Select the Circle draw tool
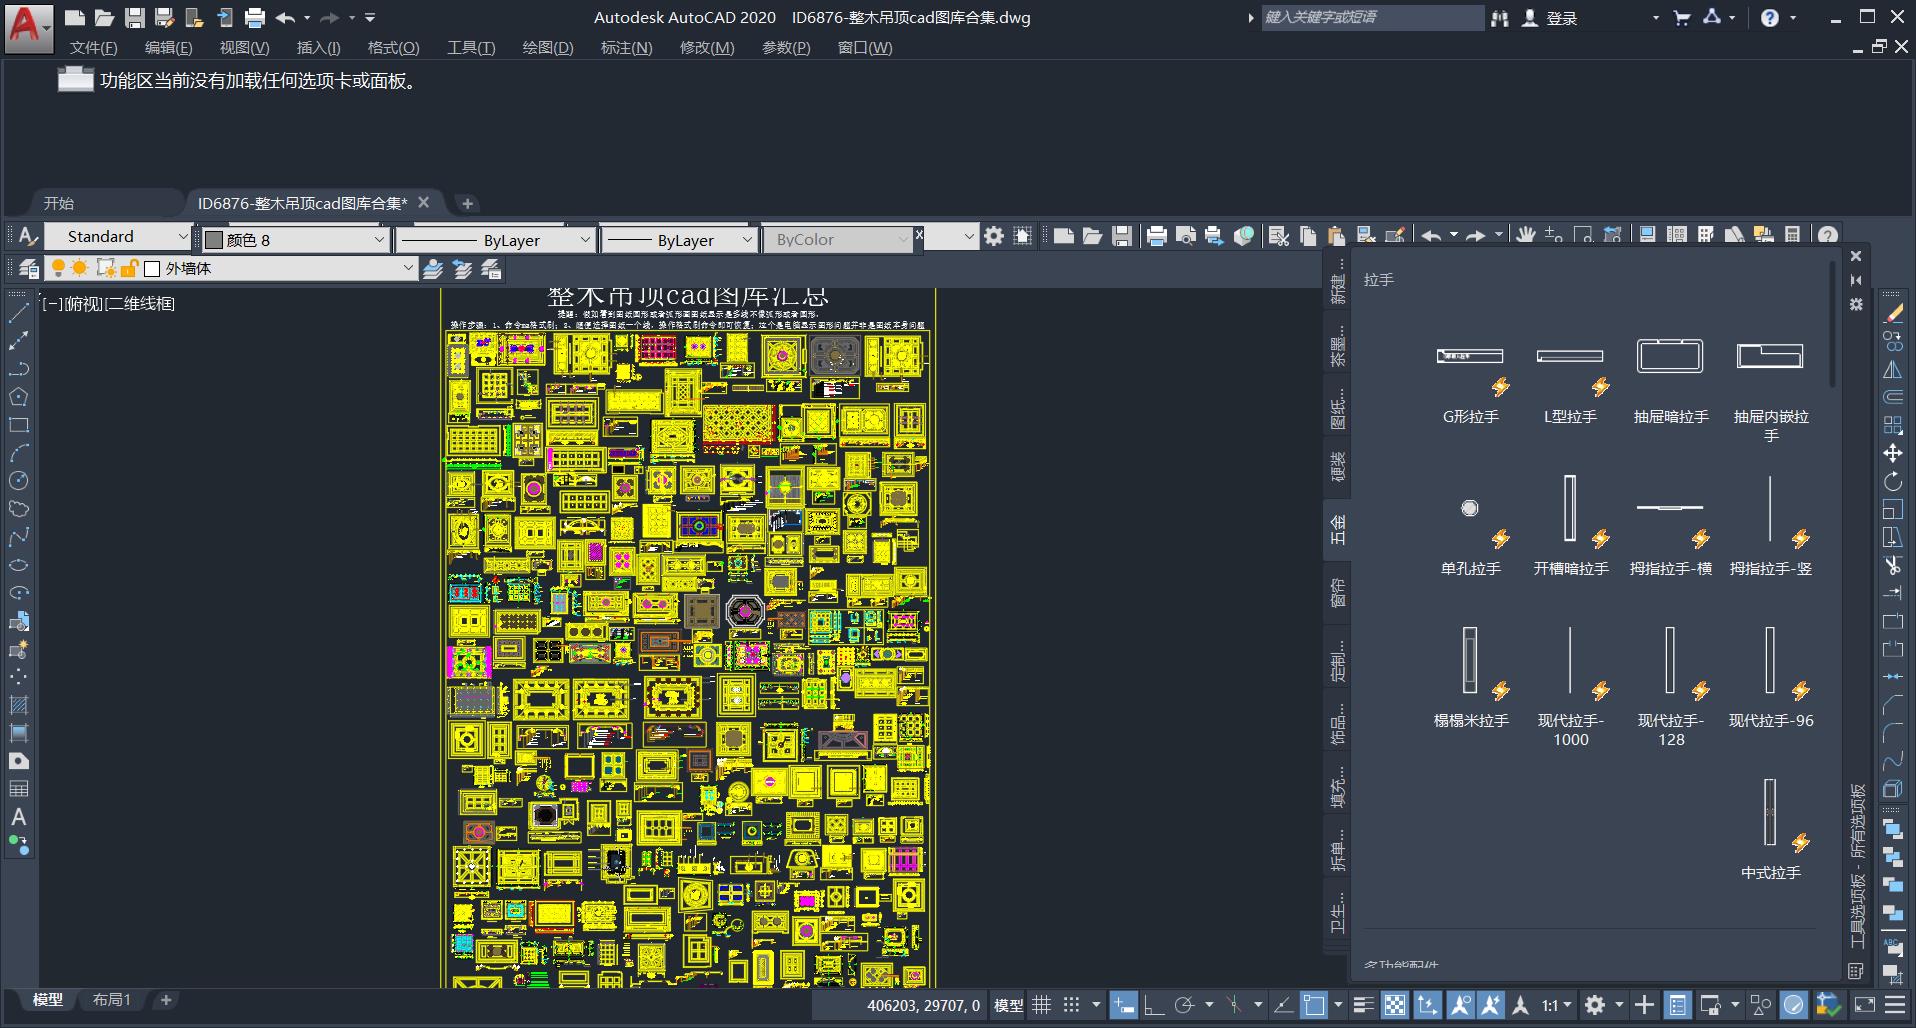The height and width of the screenshot is (1028, 1916). (18, 481)
